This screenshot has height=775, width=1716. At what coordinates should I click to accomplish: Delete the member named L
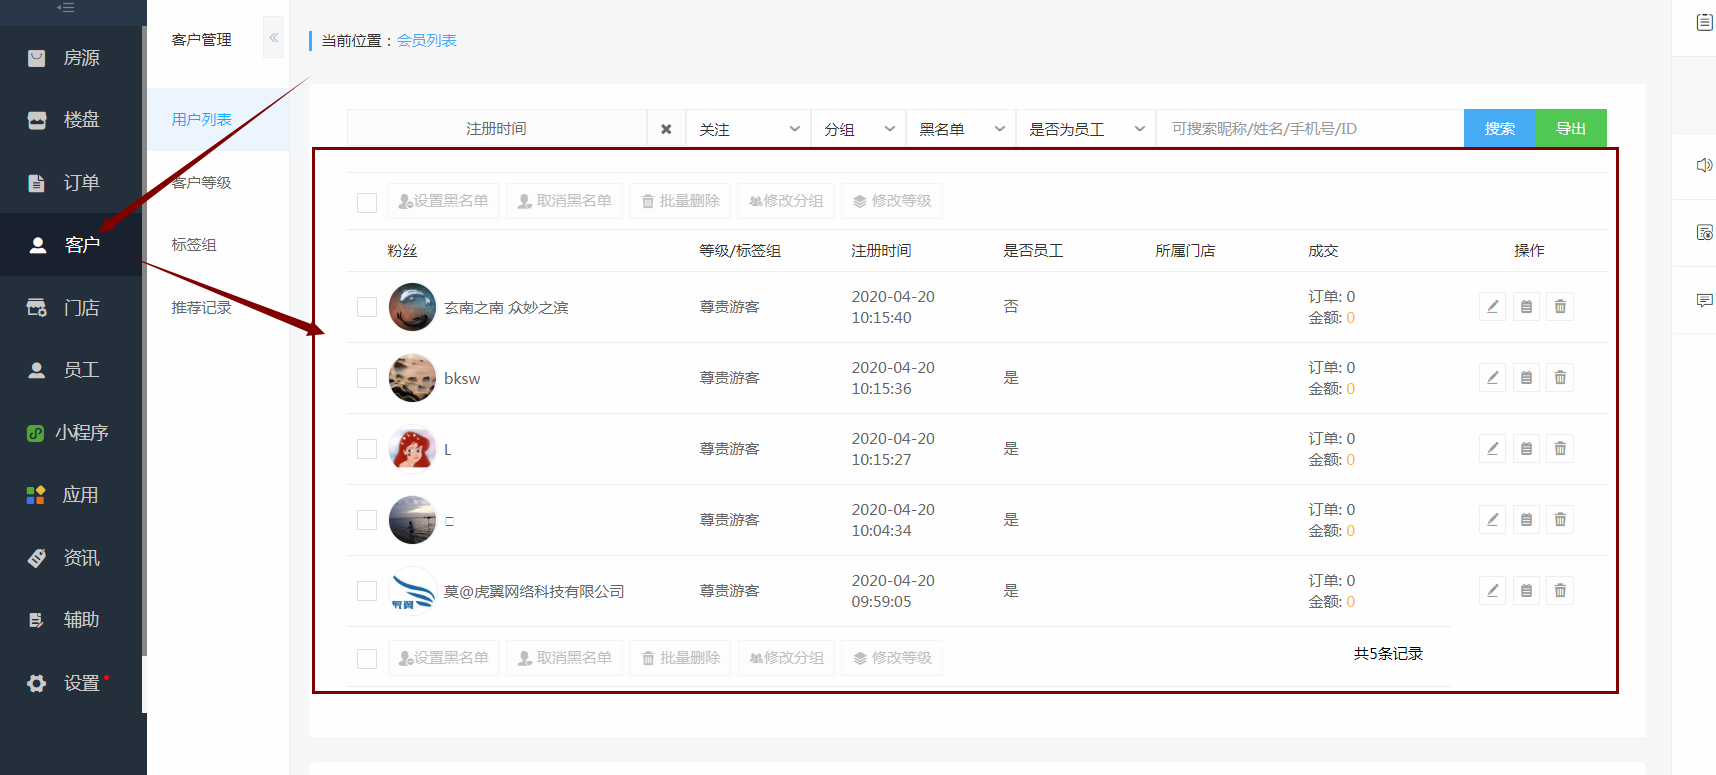1560,449
